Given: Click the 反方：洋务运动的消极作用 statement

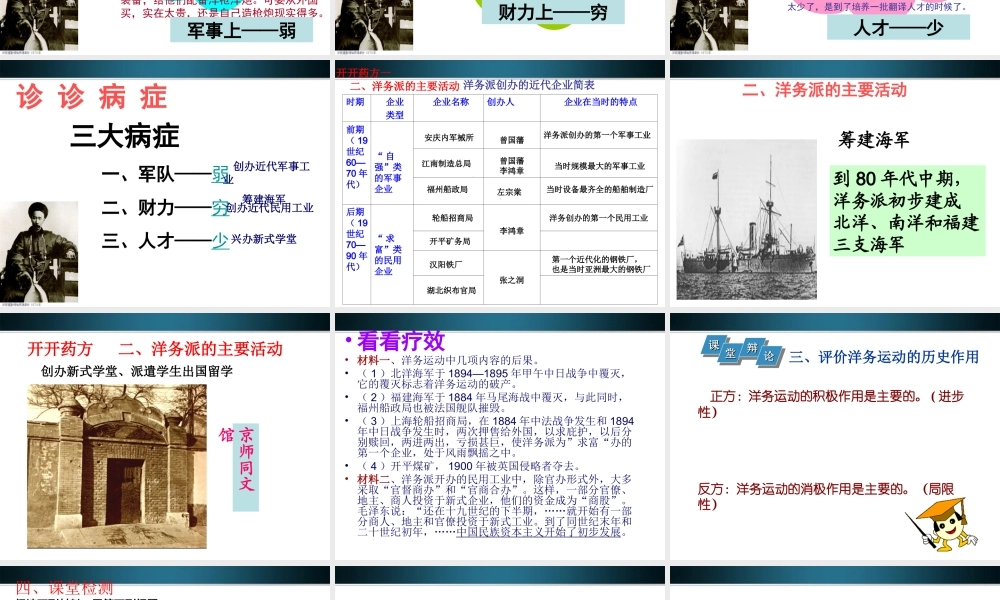Looking at the screenshot, I should [x=826, y=496].
